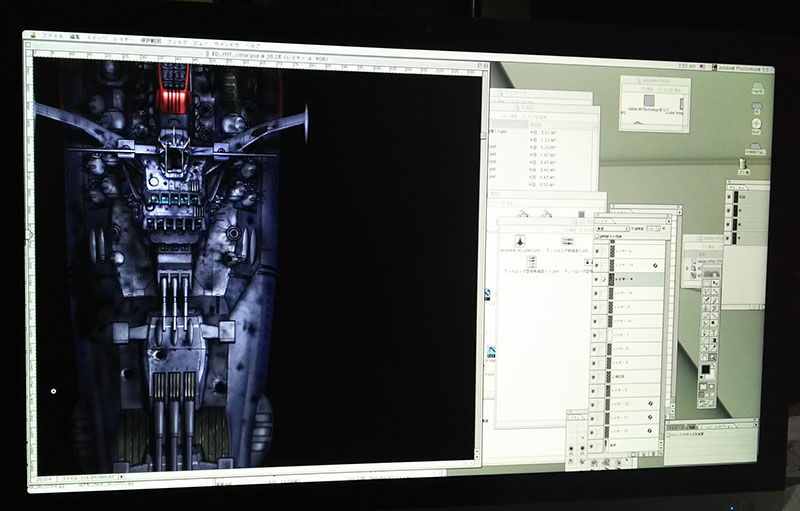This screenshot has width=800, height=511.
Task: Open the 編集 menu
Action: pyautogui.click(x=74, y=37)
